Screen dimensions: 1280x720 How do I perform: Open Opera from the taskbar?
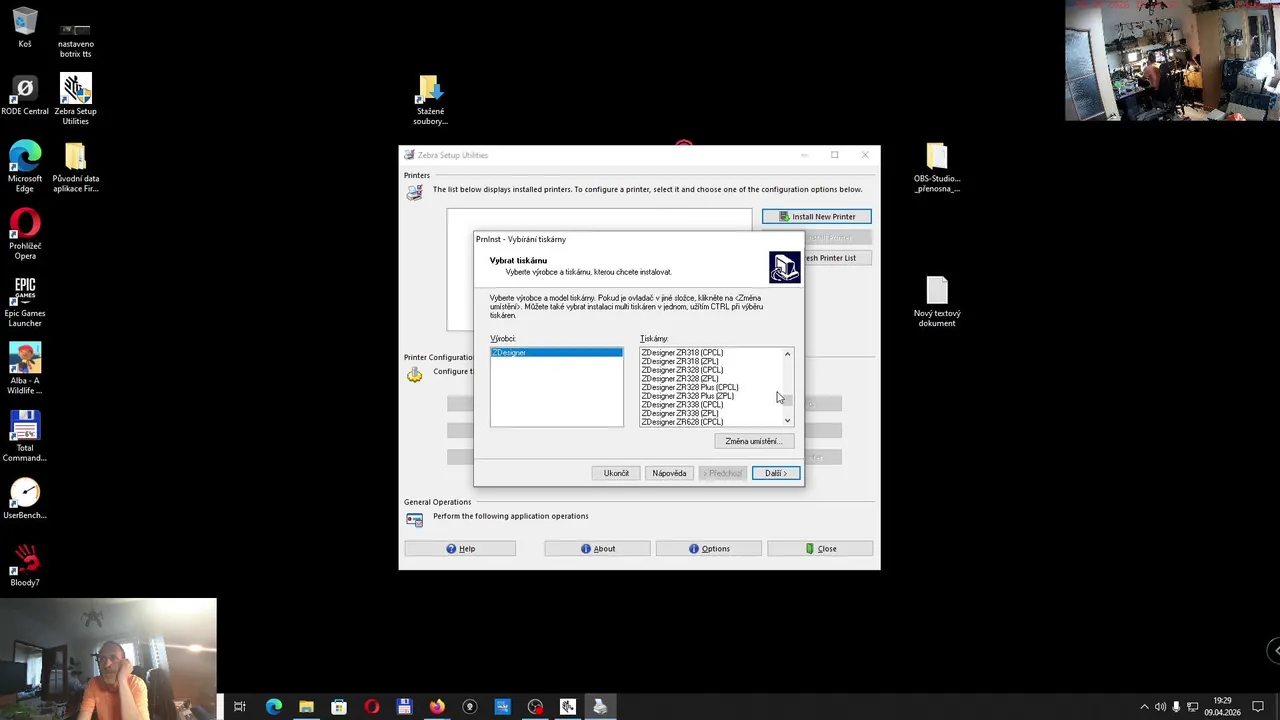(x=372, y=707)
